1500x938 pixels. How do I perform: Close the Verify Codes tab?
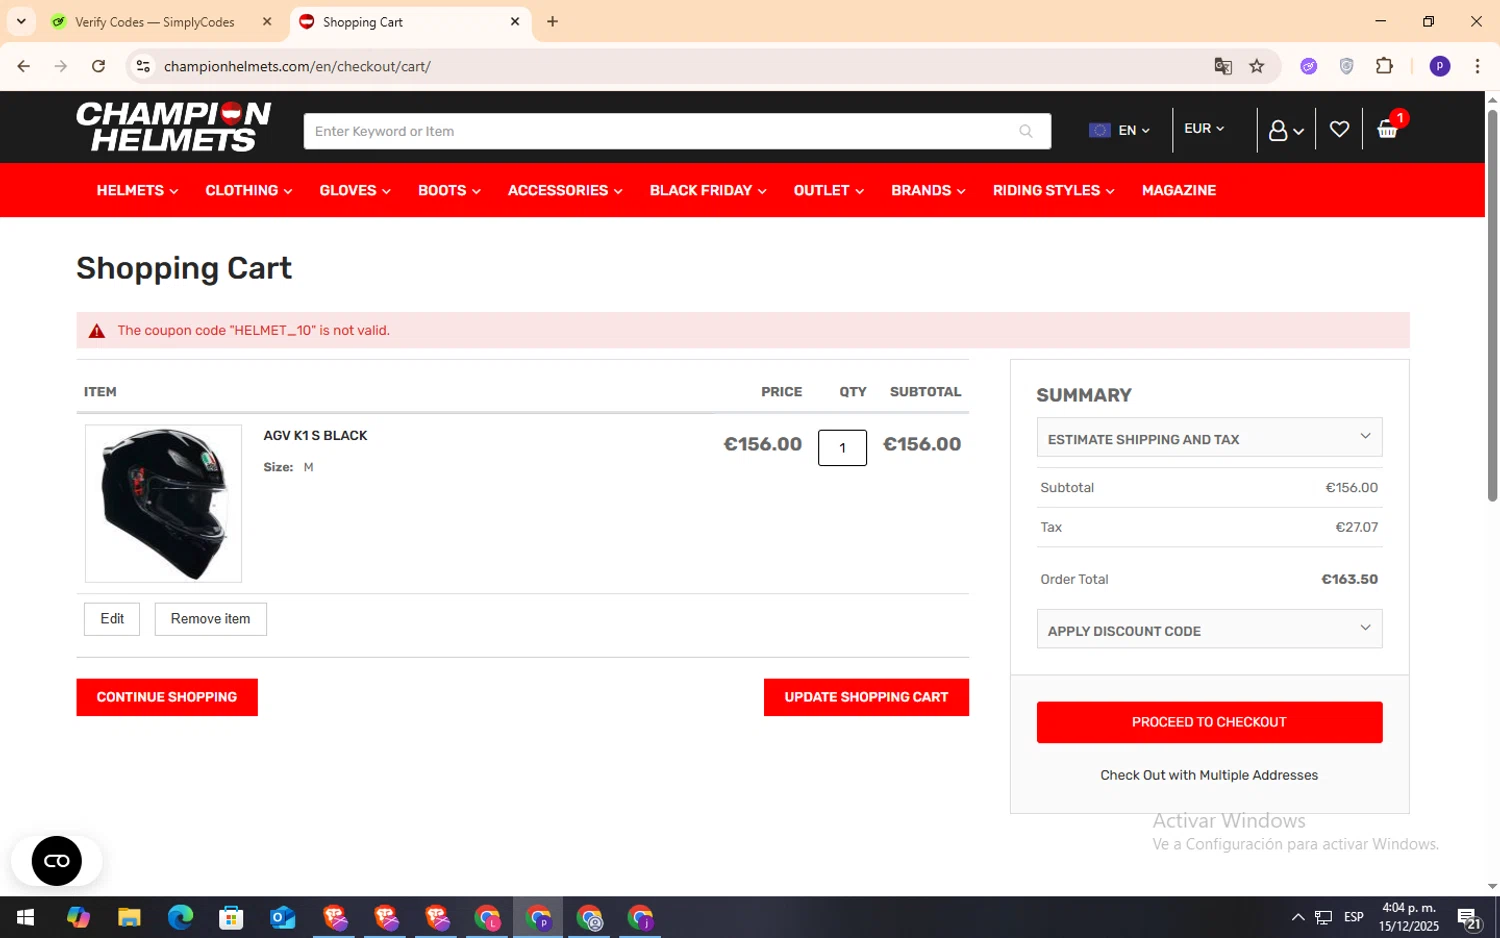tap(267, 21)
